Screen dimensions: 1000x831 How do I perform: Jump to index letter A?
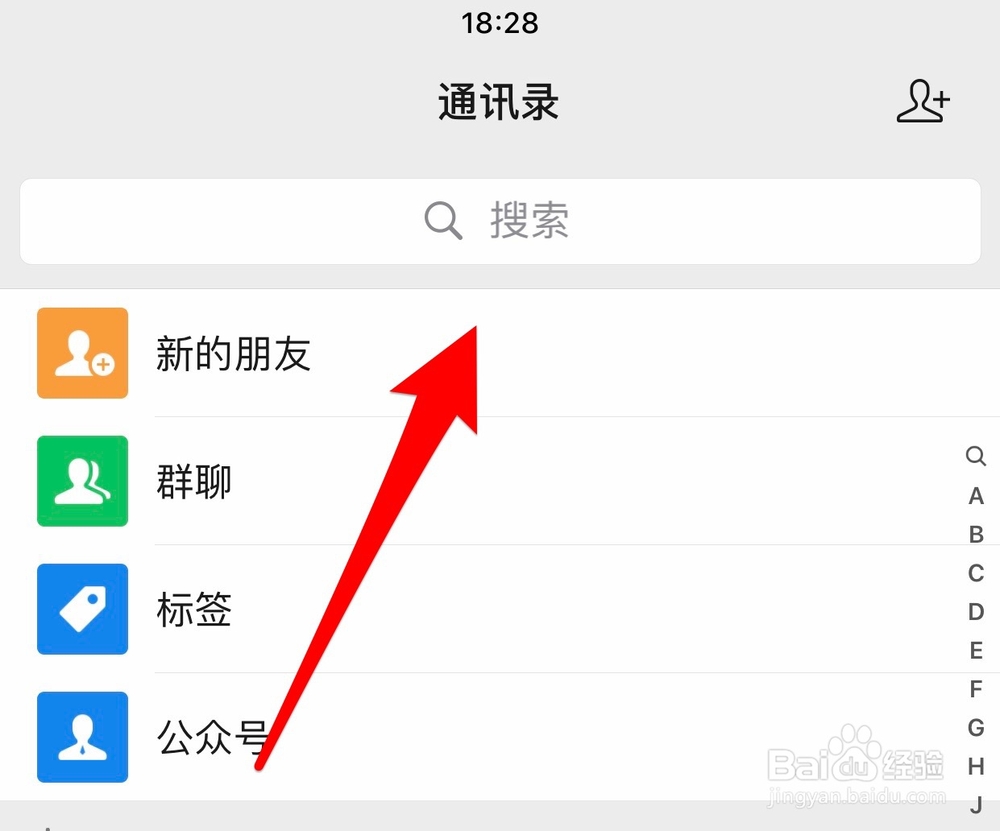pos(976,496)
